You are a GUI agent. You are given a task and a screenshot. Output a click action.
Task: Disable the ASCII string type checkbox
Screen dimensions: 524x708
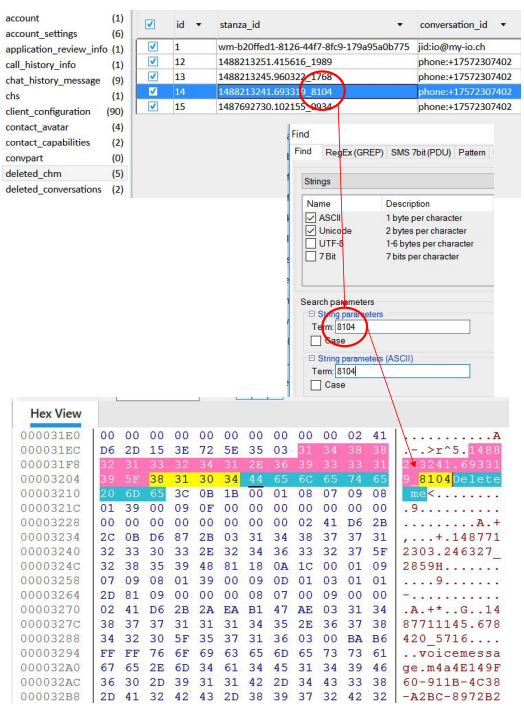click(311, 218)
